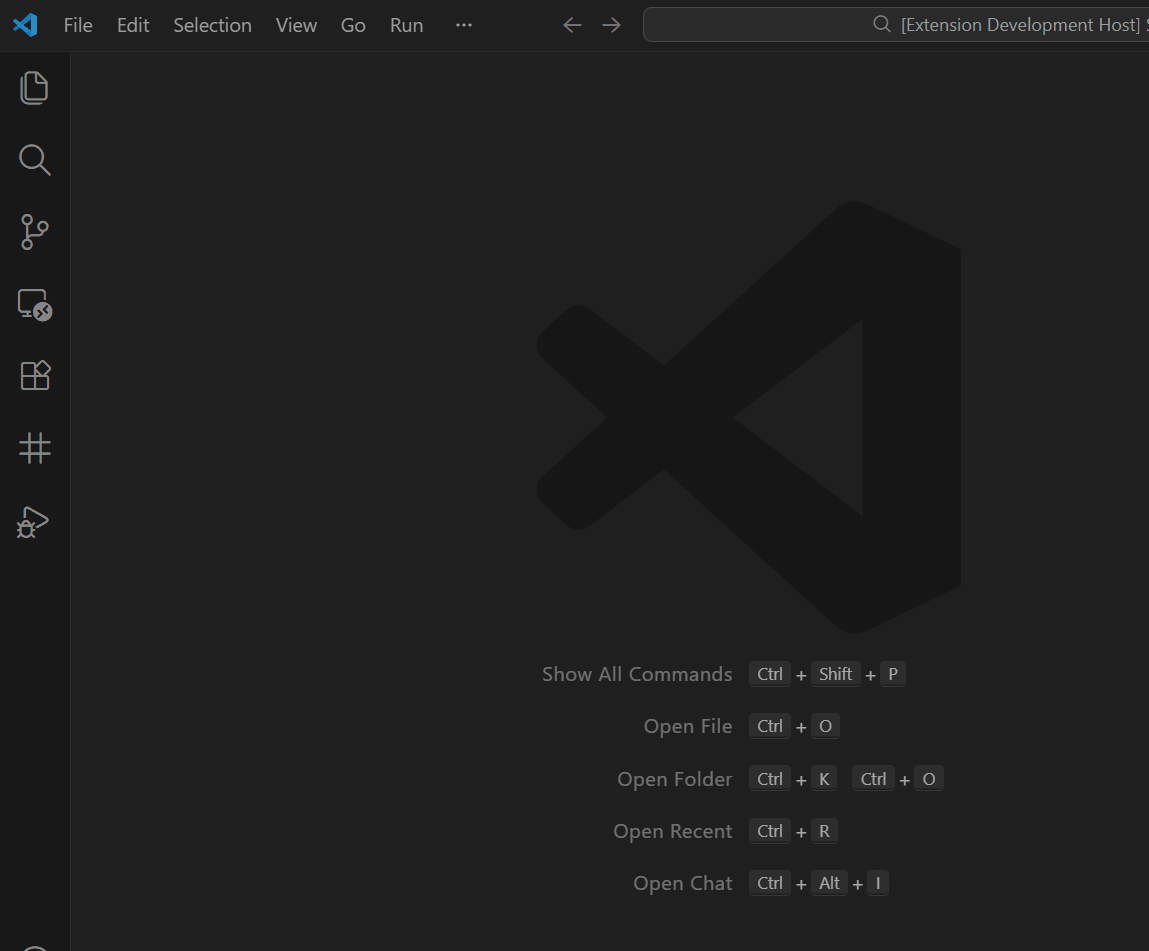Image resolution: width=1149 pixels, height=951 pixels.
Task: Click the Open Recent label
Action: tap(672, 831)
